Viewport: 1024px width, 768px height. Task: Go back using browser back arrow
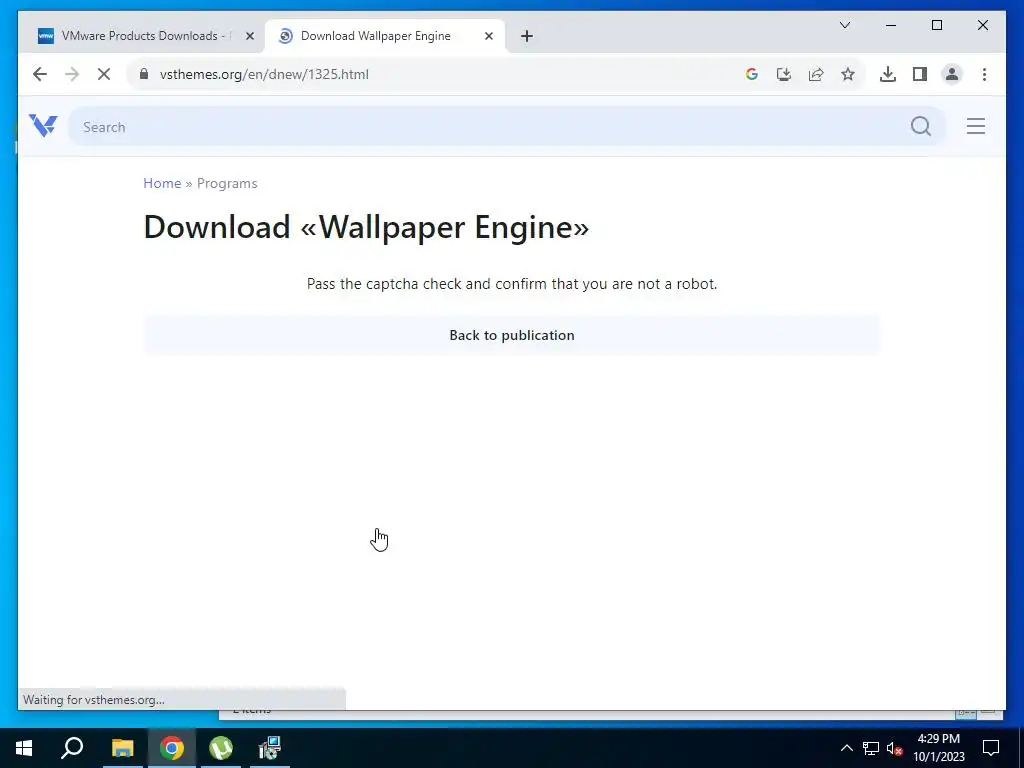click(40, 74)
